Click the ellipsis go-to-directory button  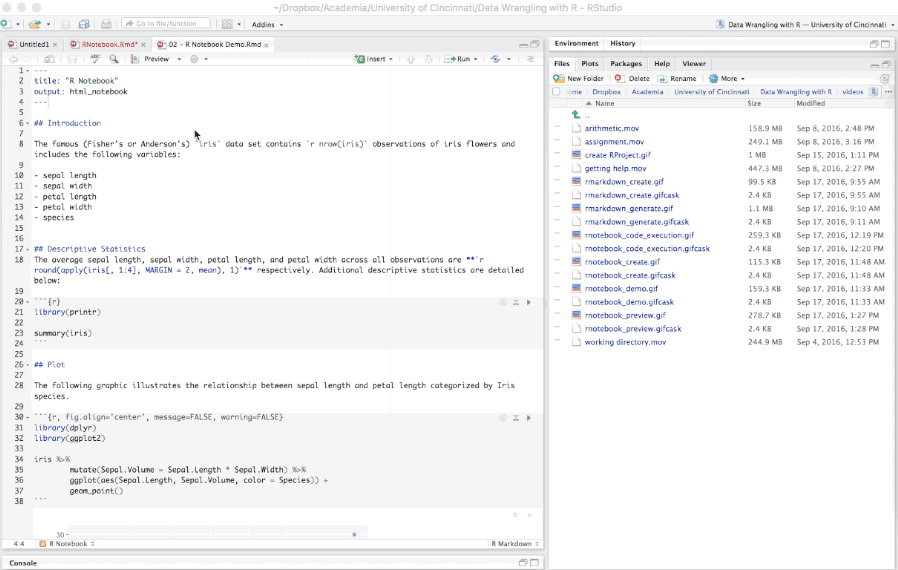pyautogui.click(x=888, y=92)
